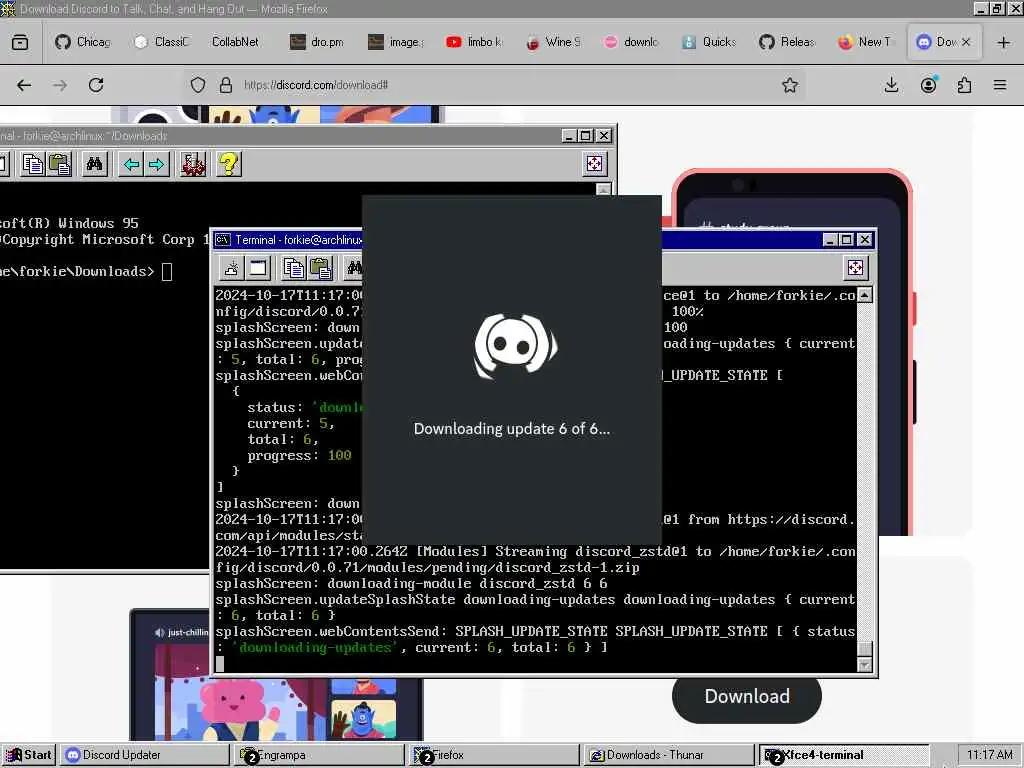Open Firefox account icon
This screenshot has width=1024, height=768.
(x=929, y=85)
